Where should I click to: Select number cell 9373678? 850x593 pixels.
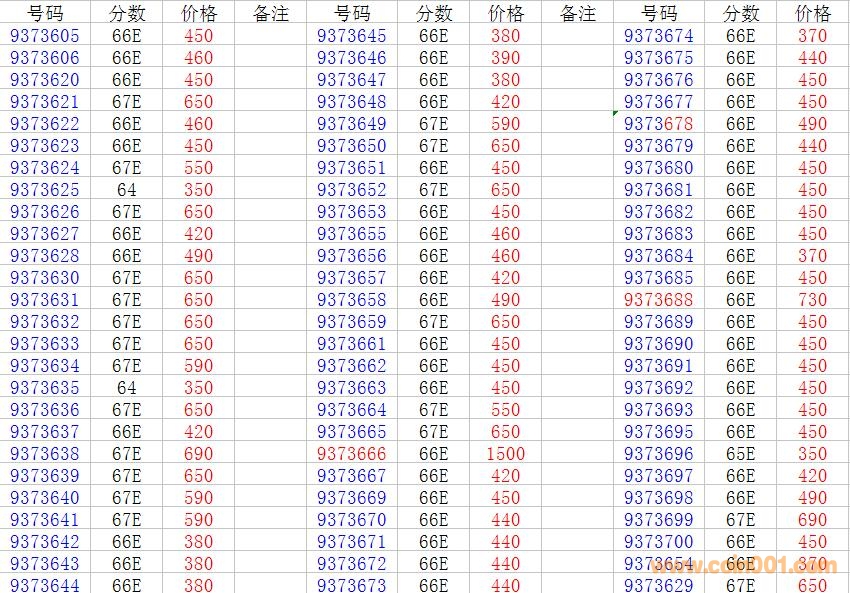tap(658, 124)
